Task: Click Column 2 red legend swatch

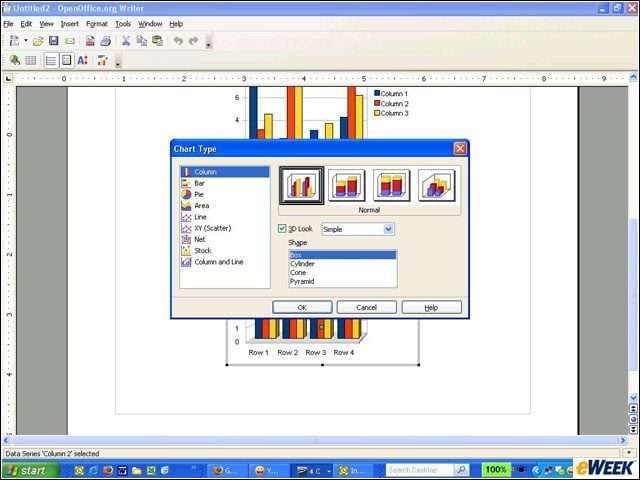Action: (x=377, y=103)
